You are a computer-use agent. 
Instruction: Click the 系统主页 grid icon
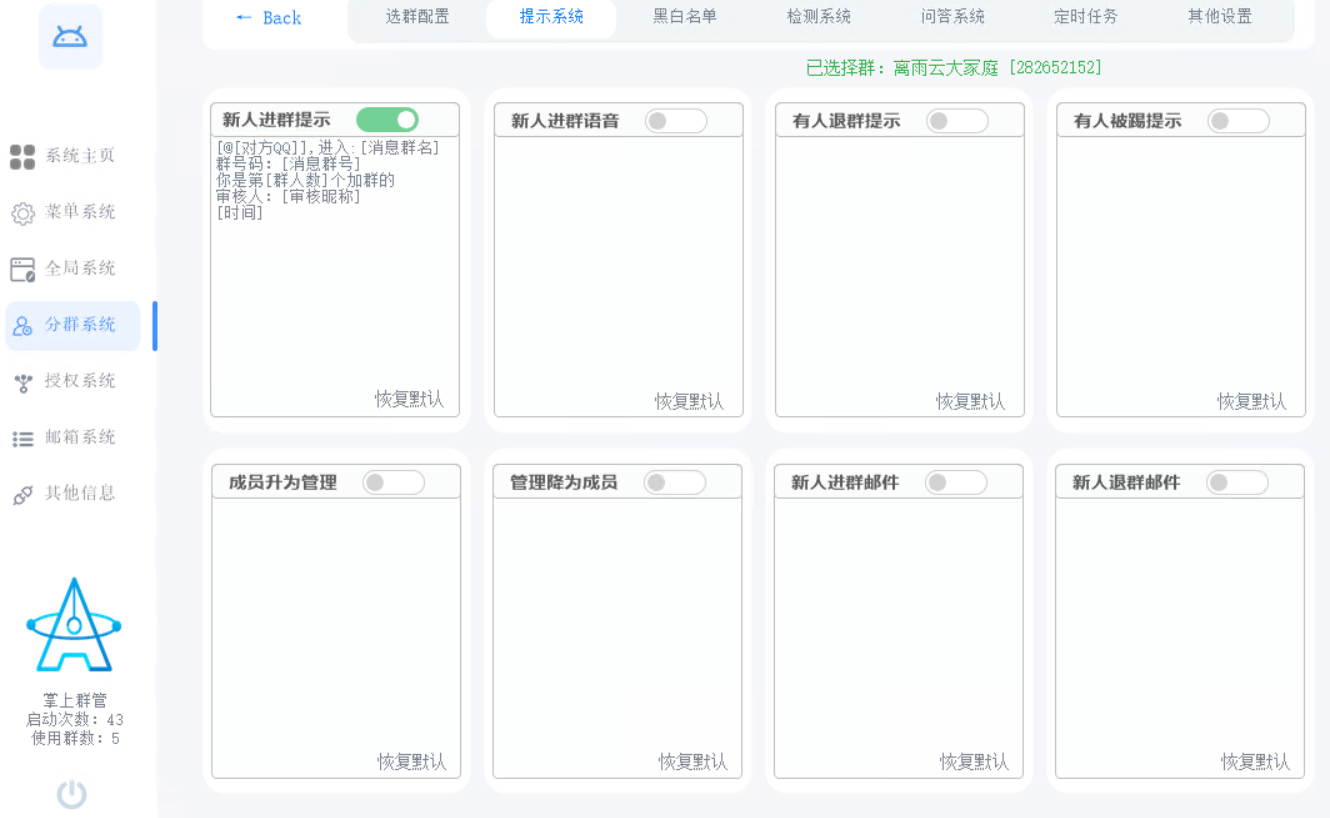[x=22, y=156]
